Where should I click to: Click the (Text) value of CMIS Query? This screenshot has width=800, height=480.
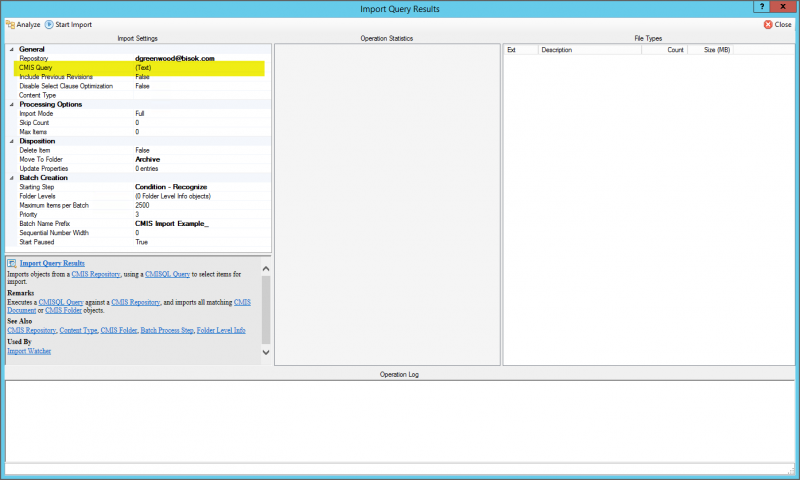pyautogui.click(x=143, y=68)
